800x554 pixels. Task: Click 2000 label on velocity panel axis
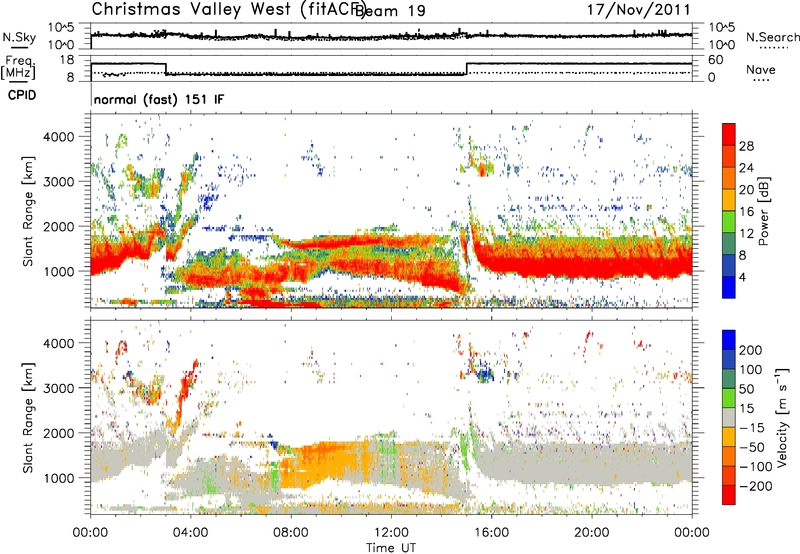pos(59,433)
